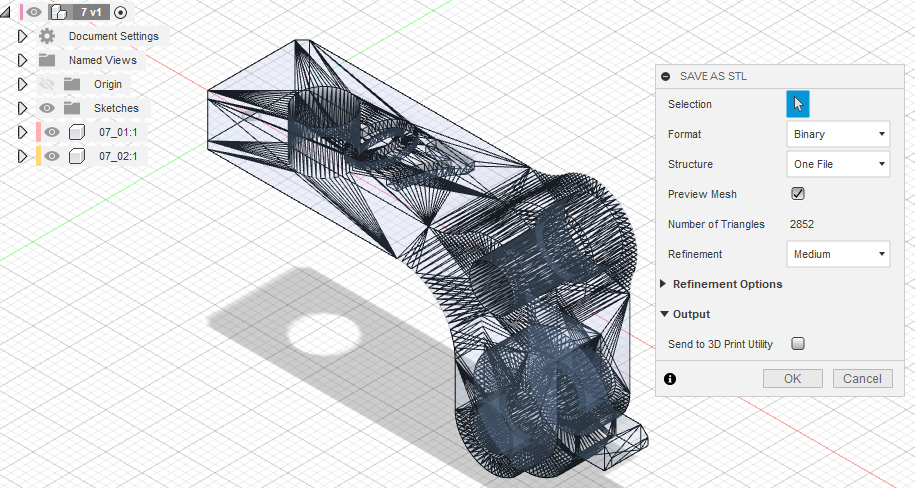
Task: Open the Structure dropdown set to One File
Action: [839, 164]
